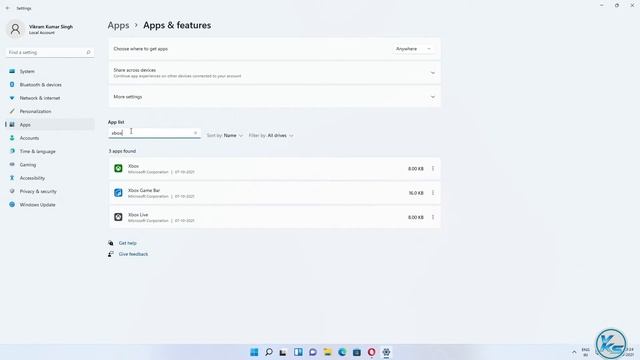Image resolution: width=640 pixels, height=360 pixels.
Task: Click Get help link
Action: [x=127, y=243]
